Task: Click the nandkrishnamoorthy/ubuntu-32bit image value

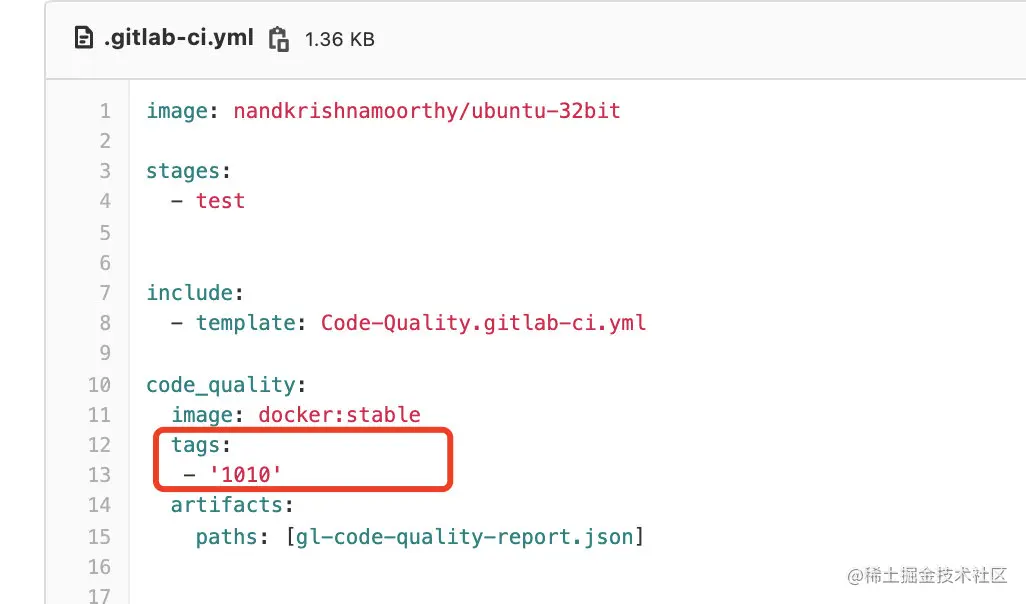Action: [427, 111]
